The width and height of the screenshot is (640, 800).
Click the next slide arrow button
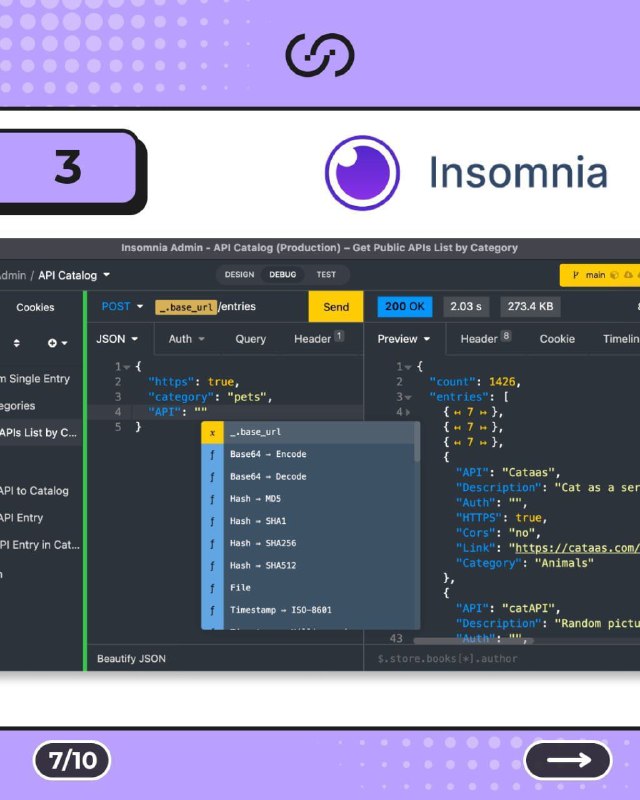568,760
